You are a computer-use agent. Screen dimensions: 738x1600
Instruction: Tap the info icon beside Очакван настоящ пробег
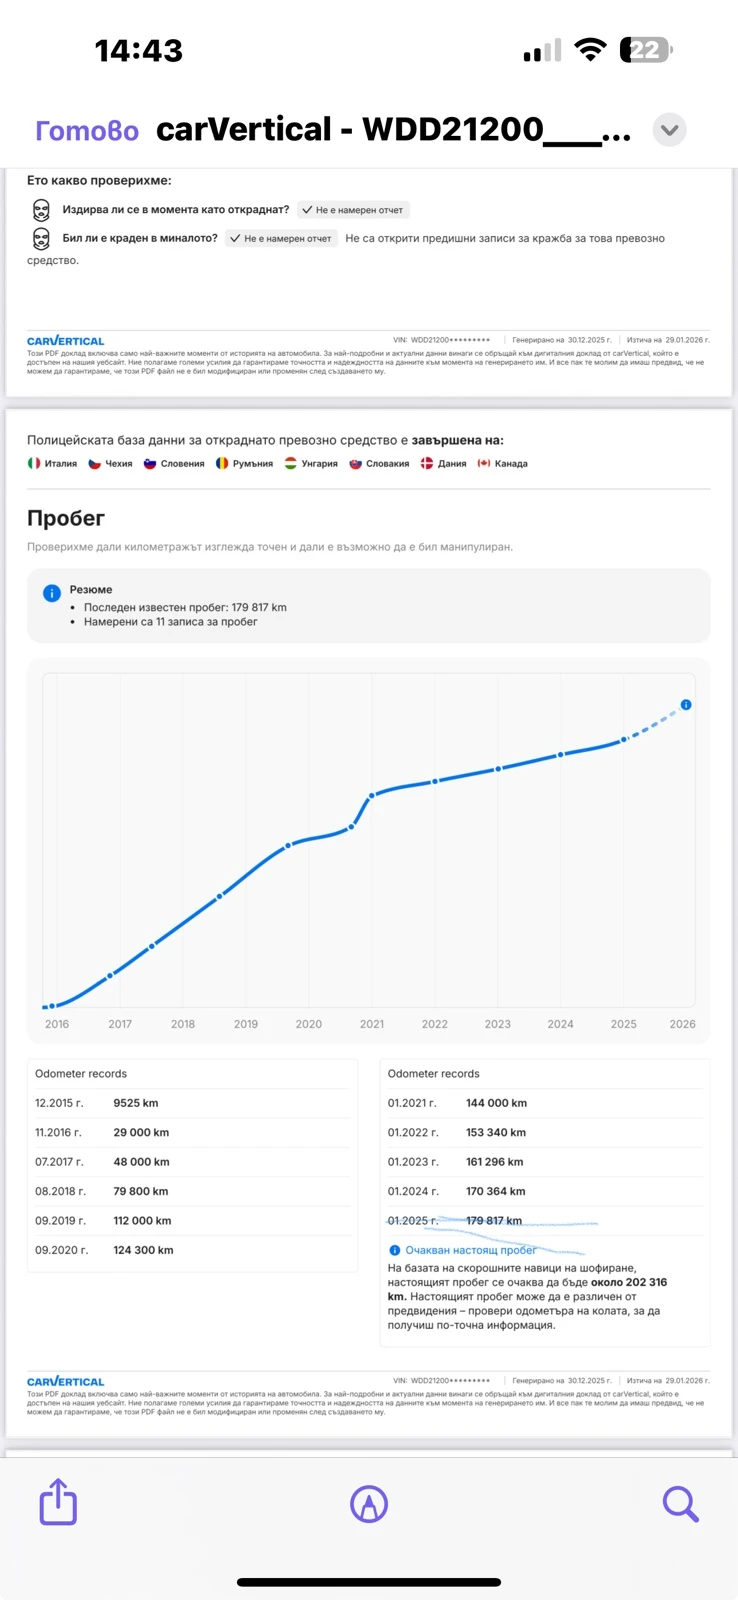(394, 1250)
